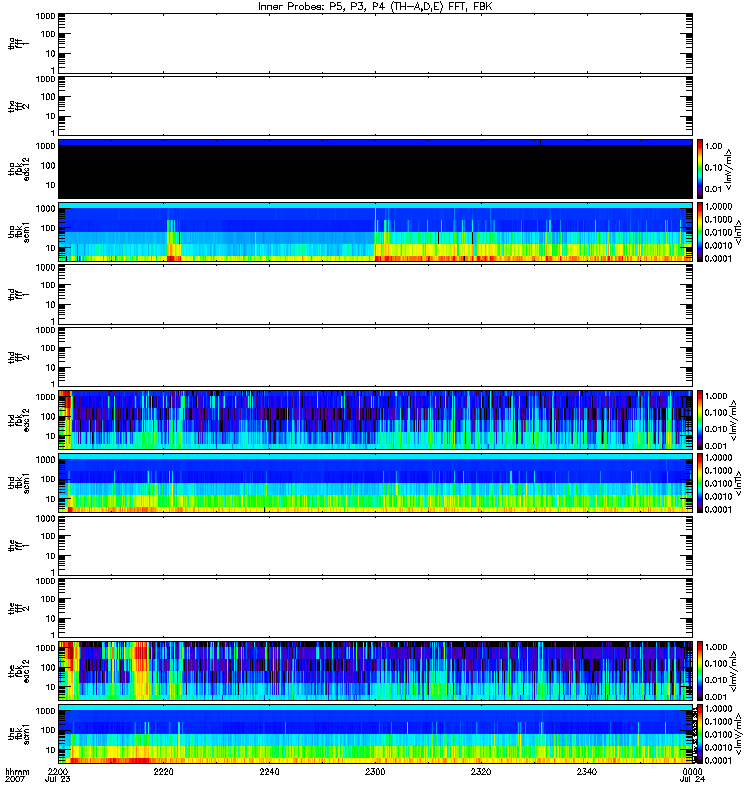Click the 10 tick label on the fff 1
This screenshot has height=800, width=750.
click(x=51, y=556)
